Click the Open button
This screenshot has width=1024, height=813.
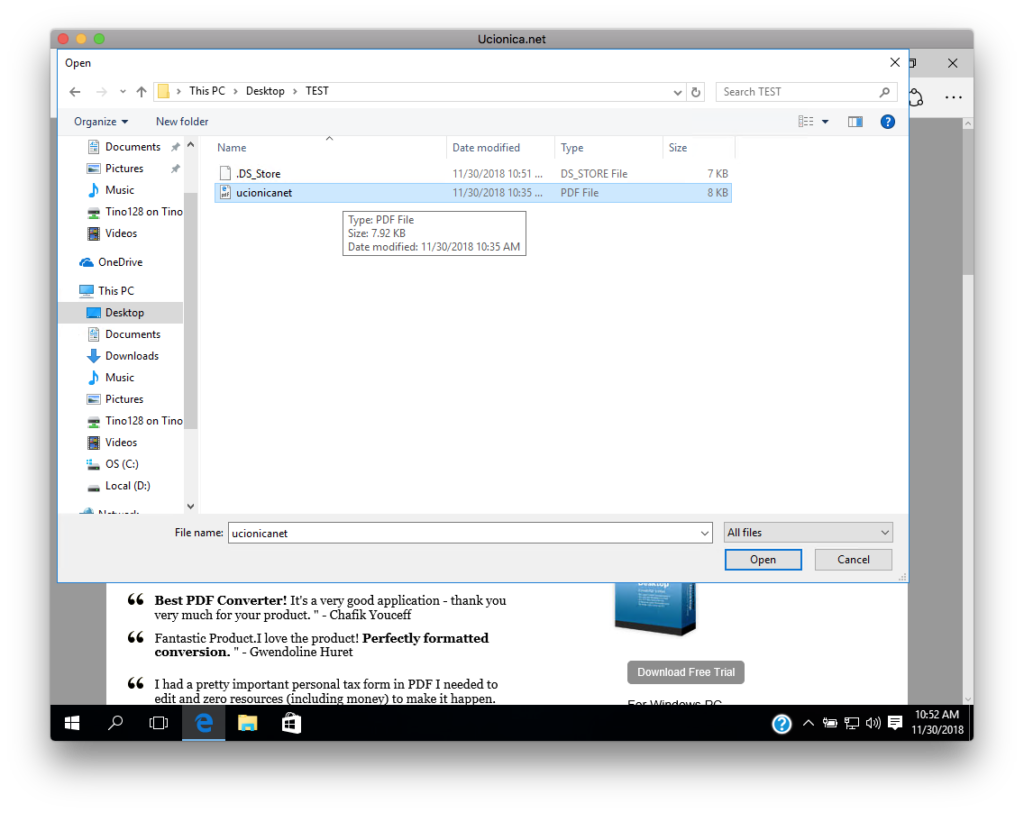point(762,560)
